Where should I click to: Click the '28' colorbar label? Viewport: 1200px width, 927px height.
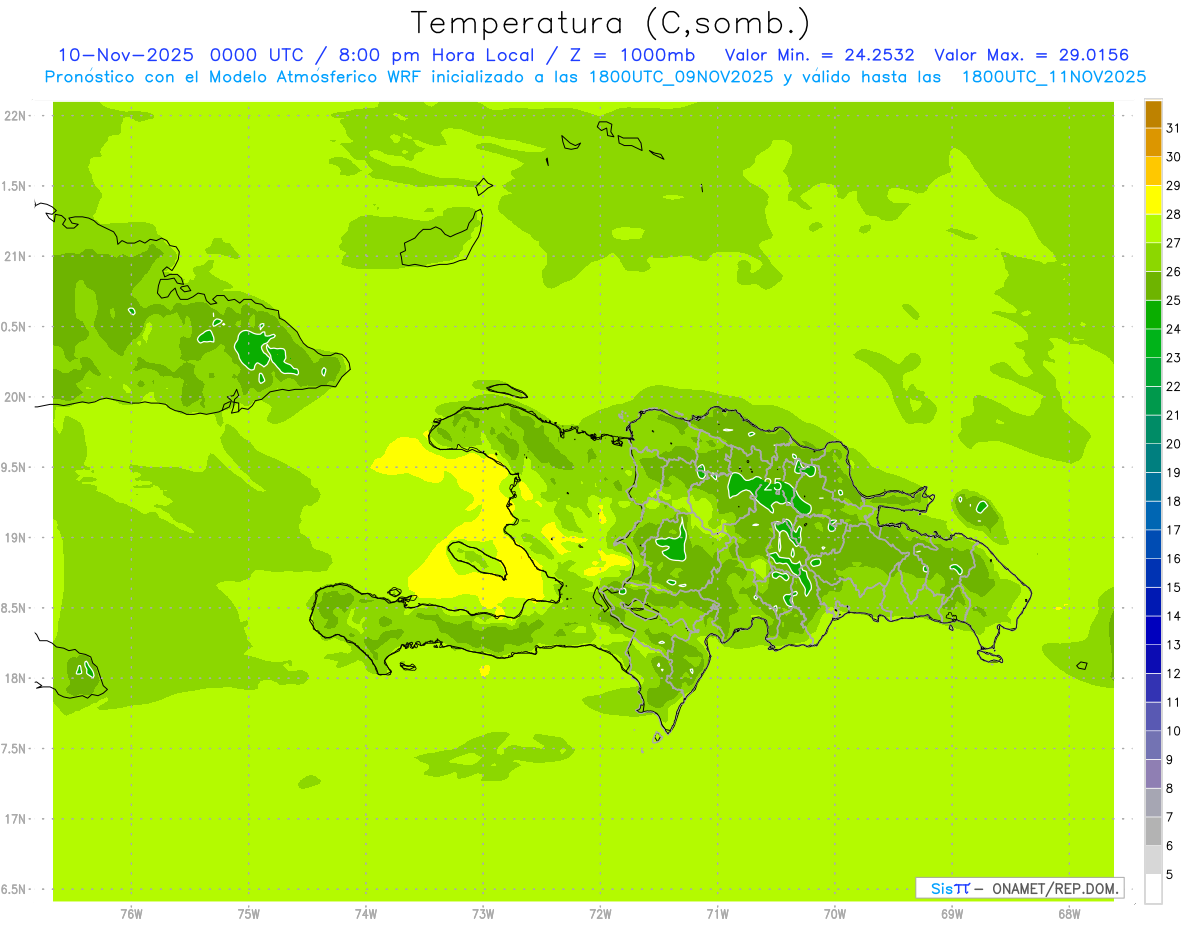click(x=1173, y=214)
